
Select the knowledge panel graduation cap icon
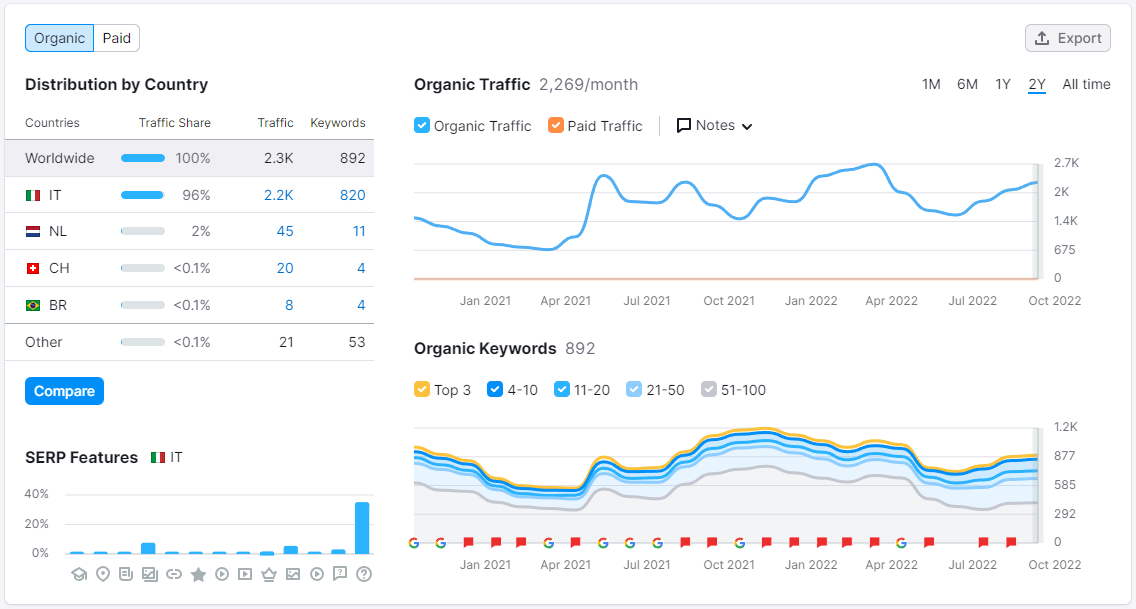[79, 574]
